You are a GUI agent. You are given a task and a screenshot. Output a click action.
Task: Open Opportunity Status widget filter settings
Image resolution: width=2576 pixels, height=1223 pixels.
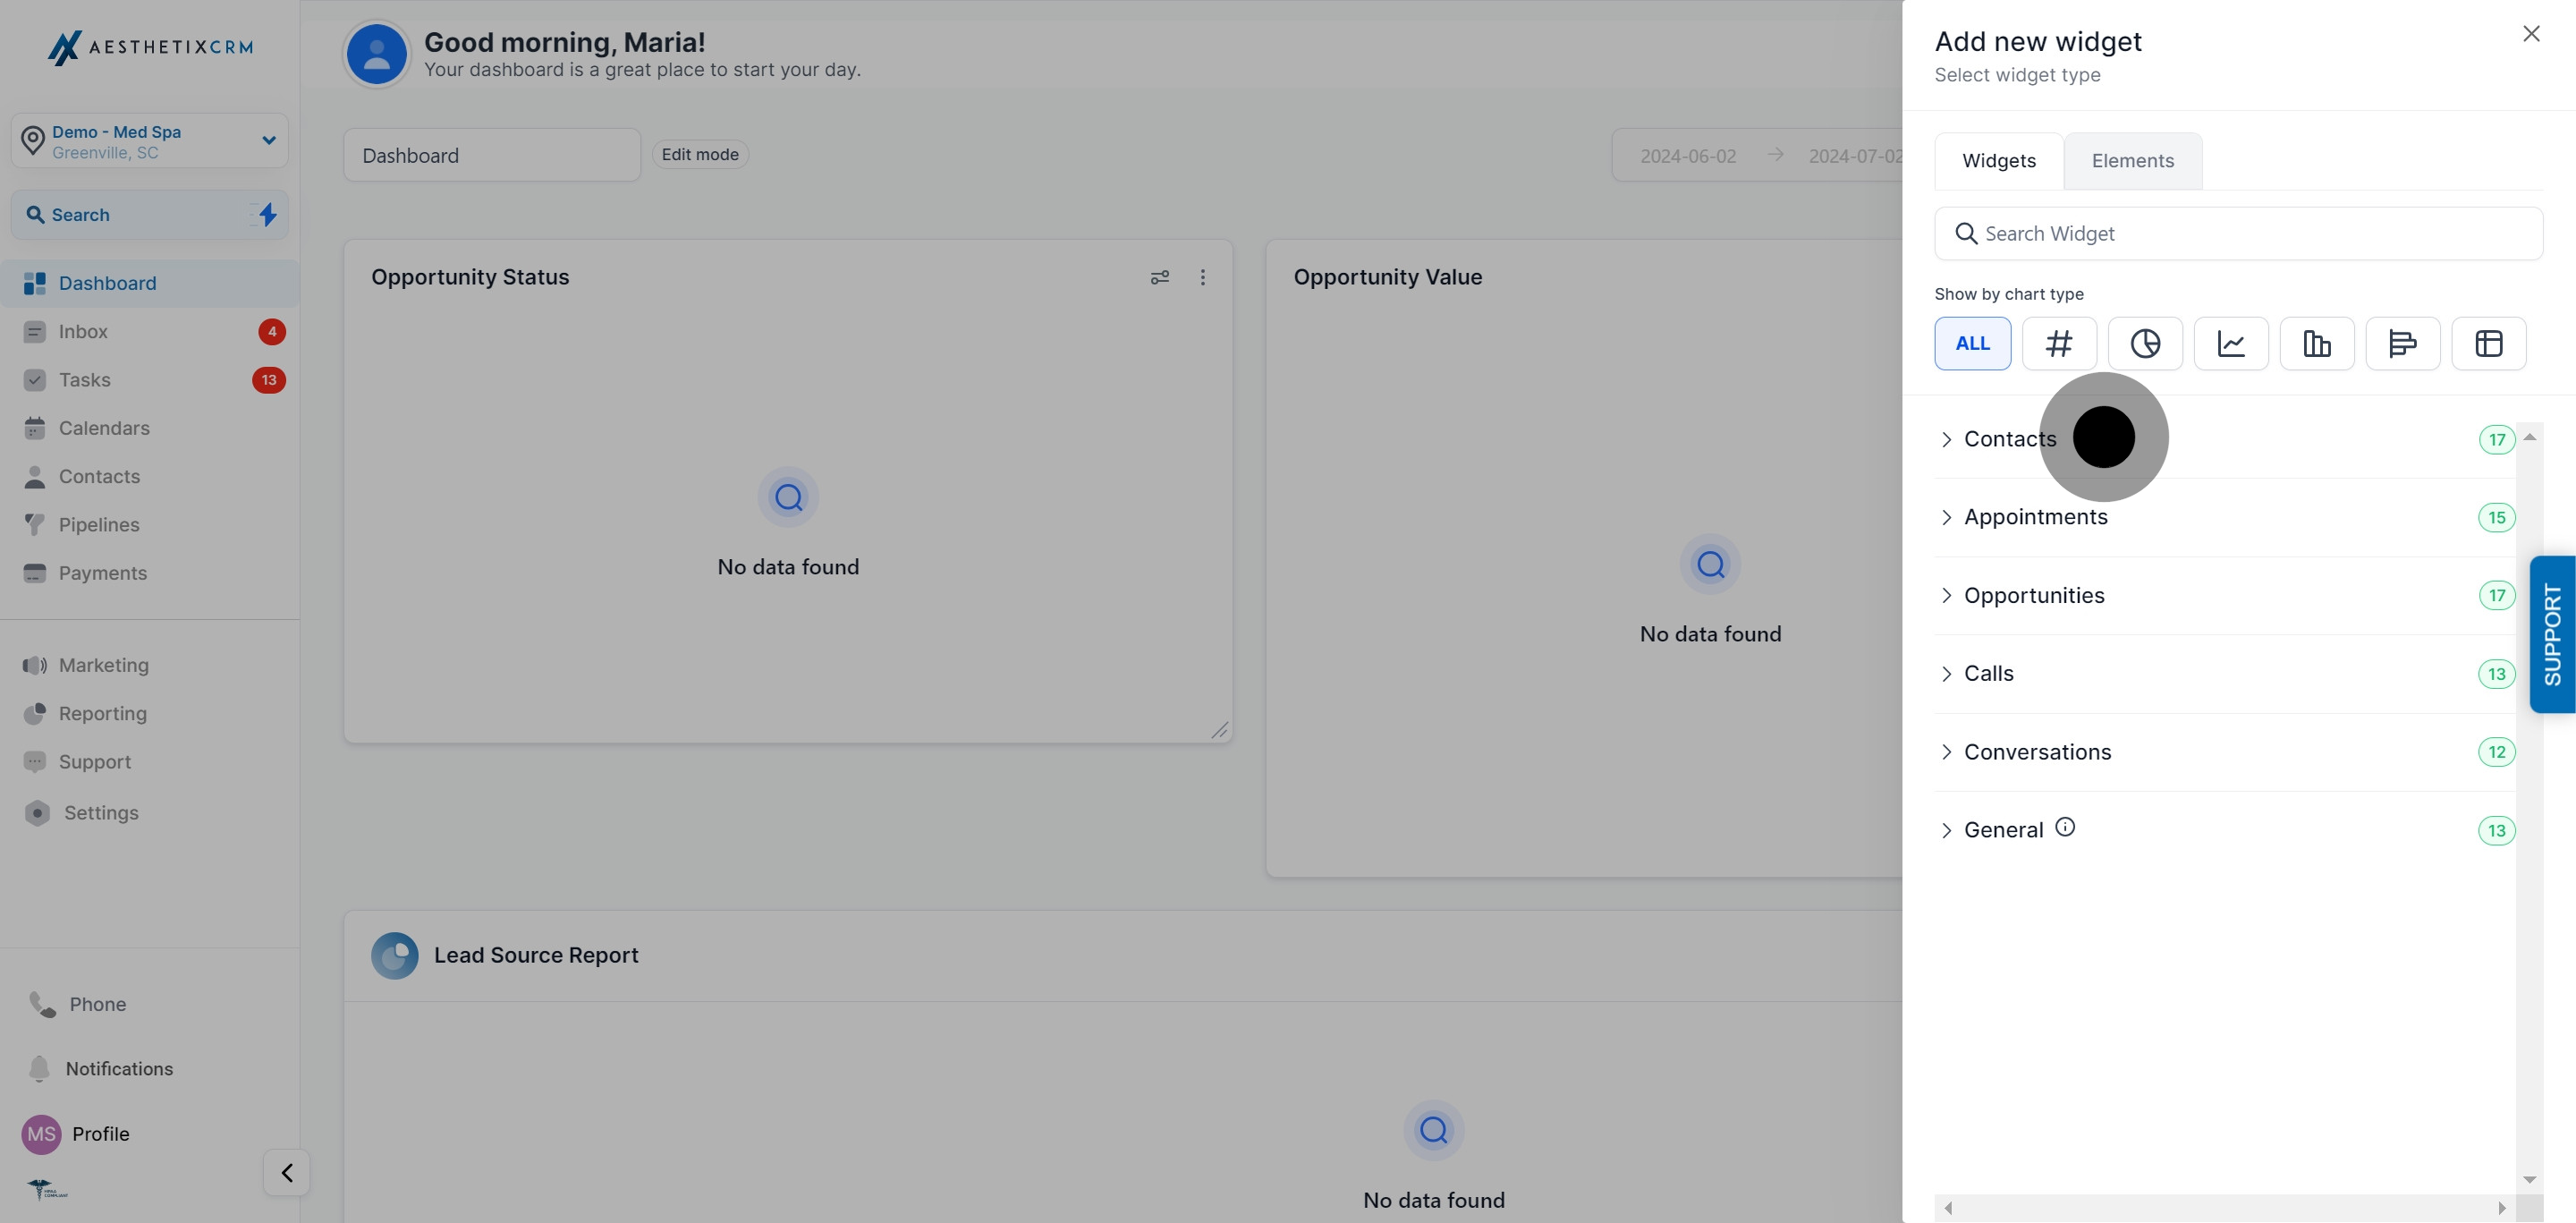pos(1159,277)
